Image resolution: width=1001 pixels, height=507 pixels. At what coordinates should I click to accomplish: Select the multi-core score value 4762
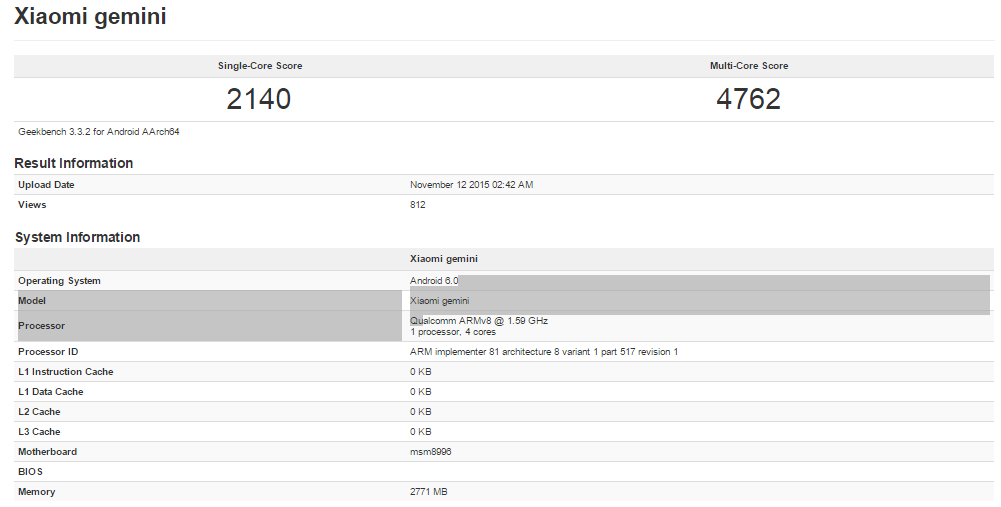(748, 99)
